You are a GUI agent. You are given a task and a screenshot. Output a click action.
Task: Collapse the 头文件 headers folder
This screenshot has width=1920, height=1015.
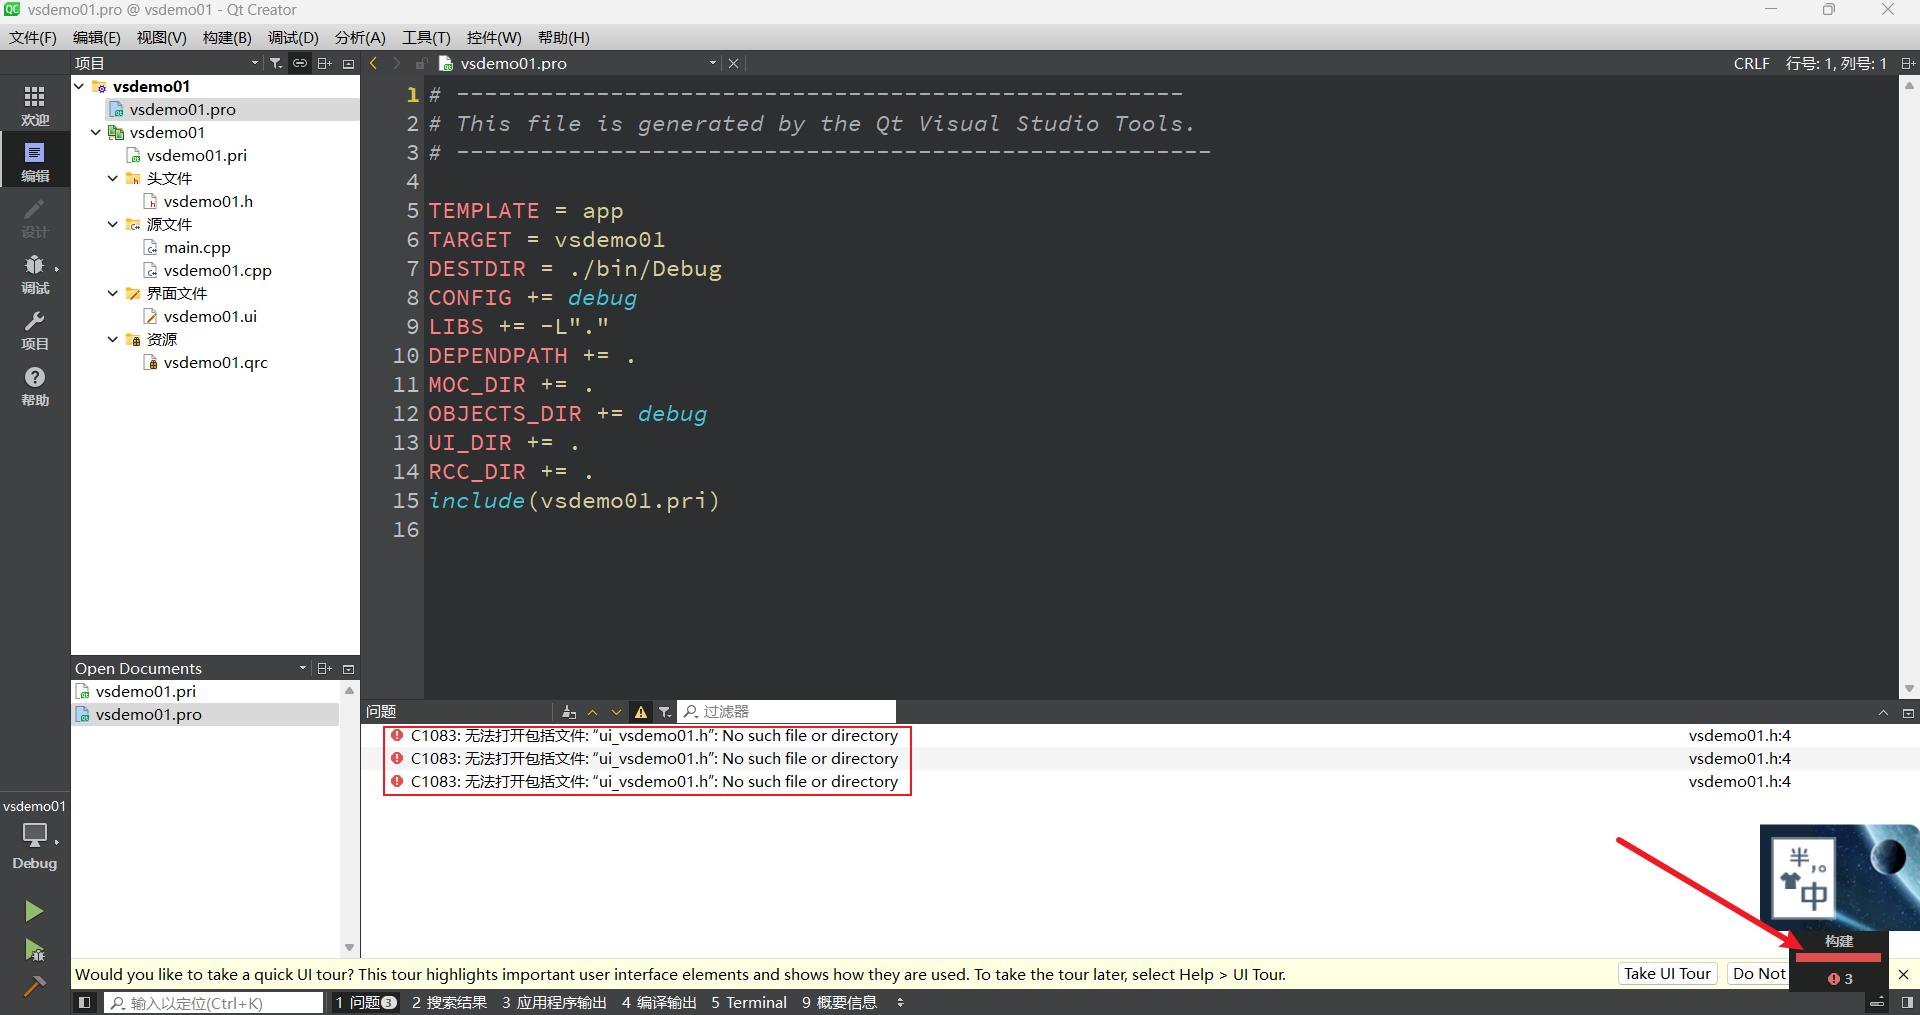coord(113,178)
